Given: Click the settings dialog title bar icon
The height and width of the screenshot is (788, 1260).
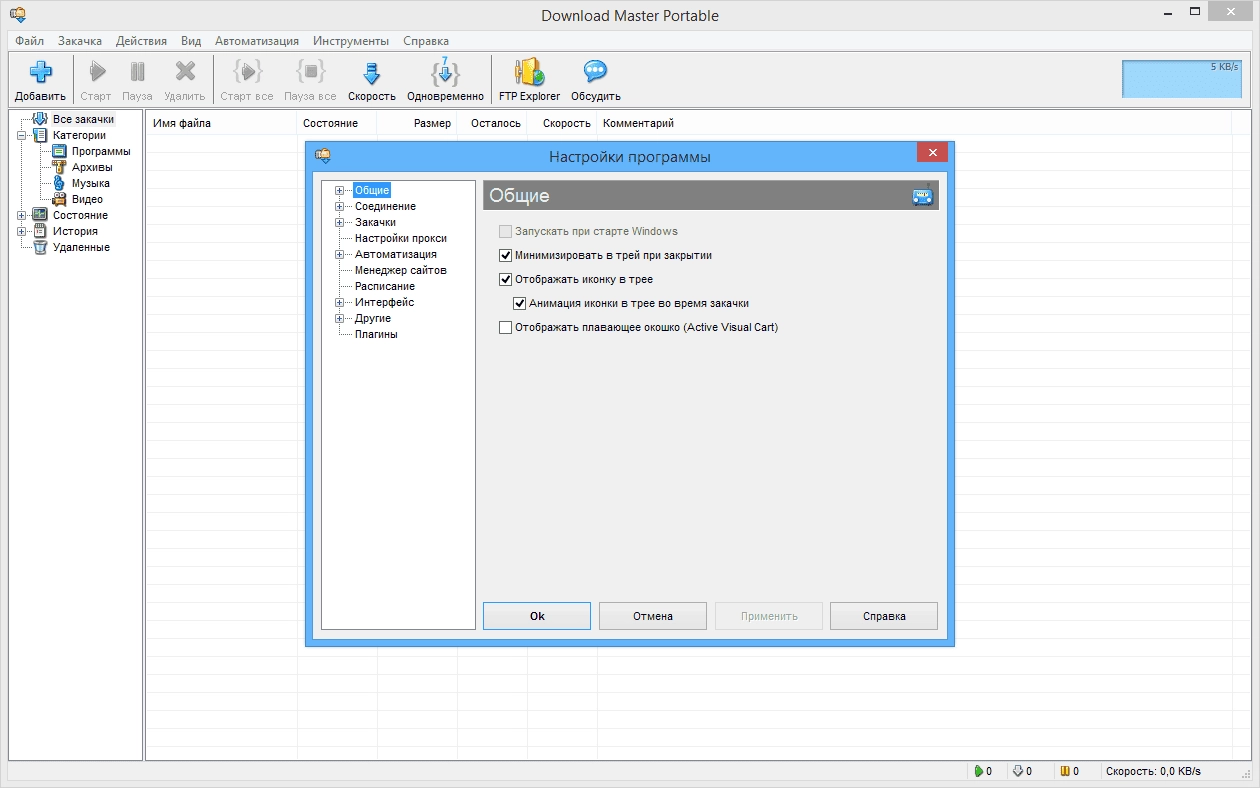Looking at the screenshot, I should pos(322,155).
